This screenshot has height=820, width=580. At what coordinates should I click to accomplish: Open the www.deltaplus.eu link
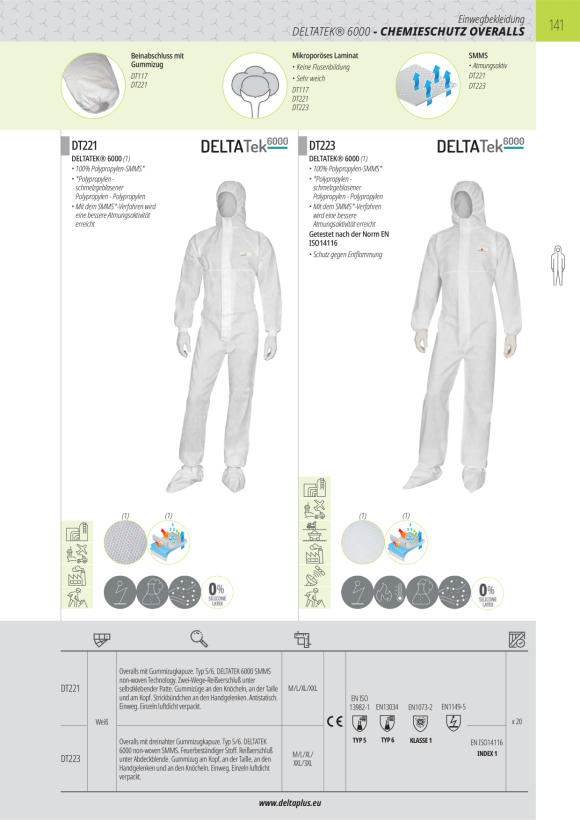[290, 803]
